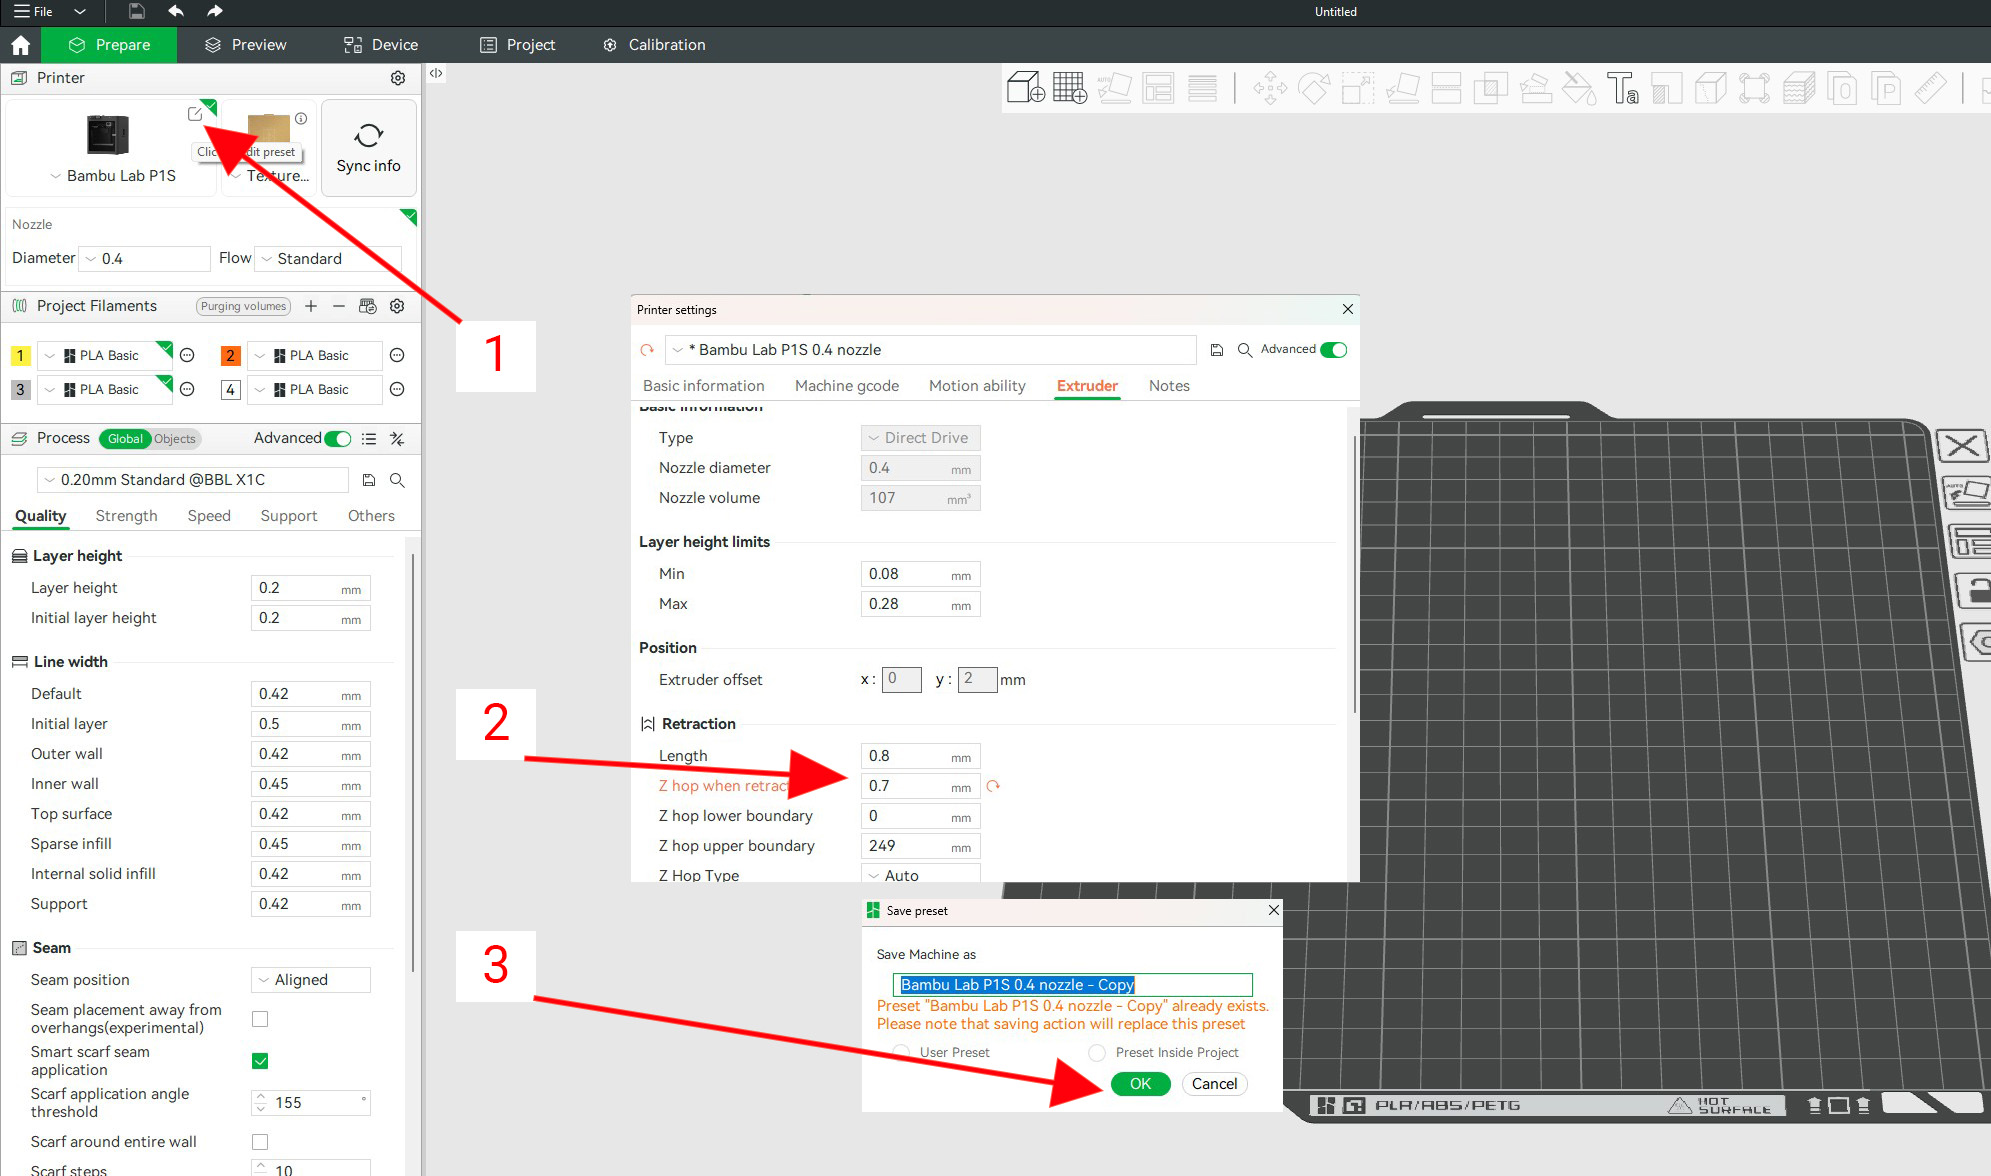Select the Mesh boolean tool
The image size is (1991, 1176).
[x=1490, y=88]
